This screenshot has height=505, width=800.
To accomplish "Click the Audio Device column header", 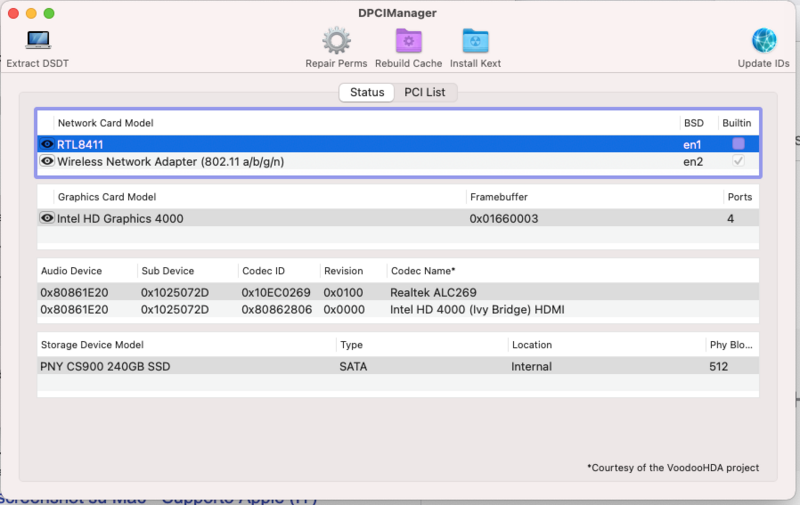I will pyautogui.click(x=71, y=271).
